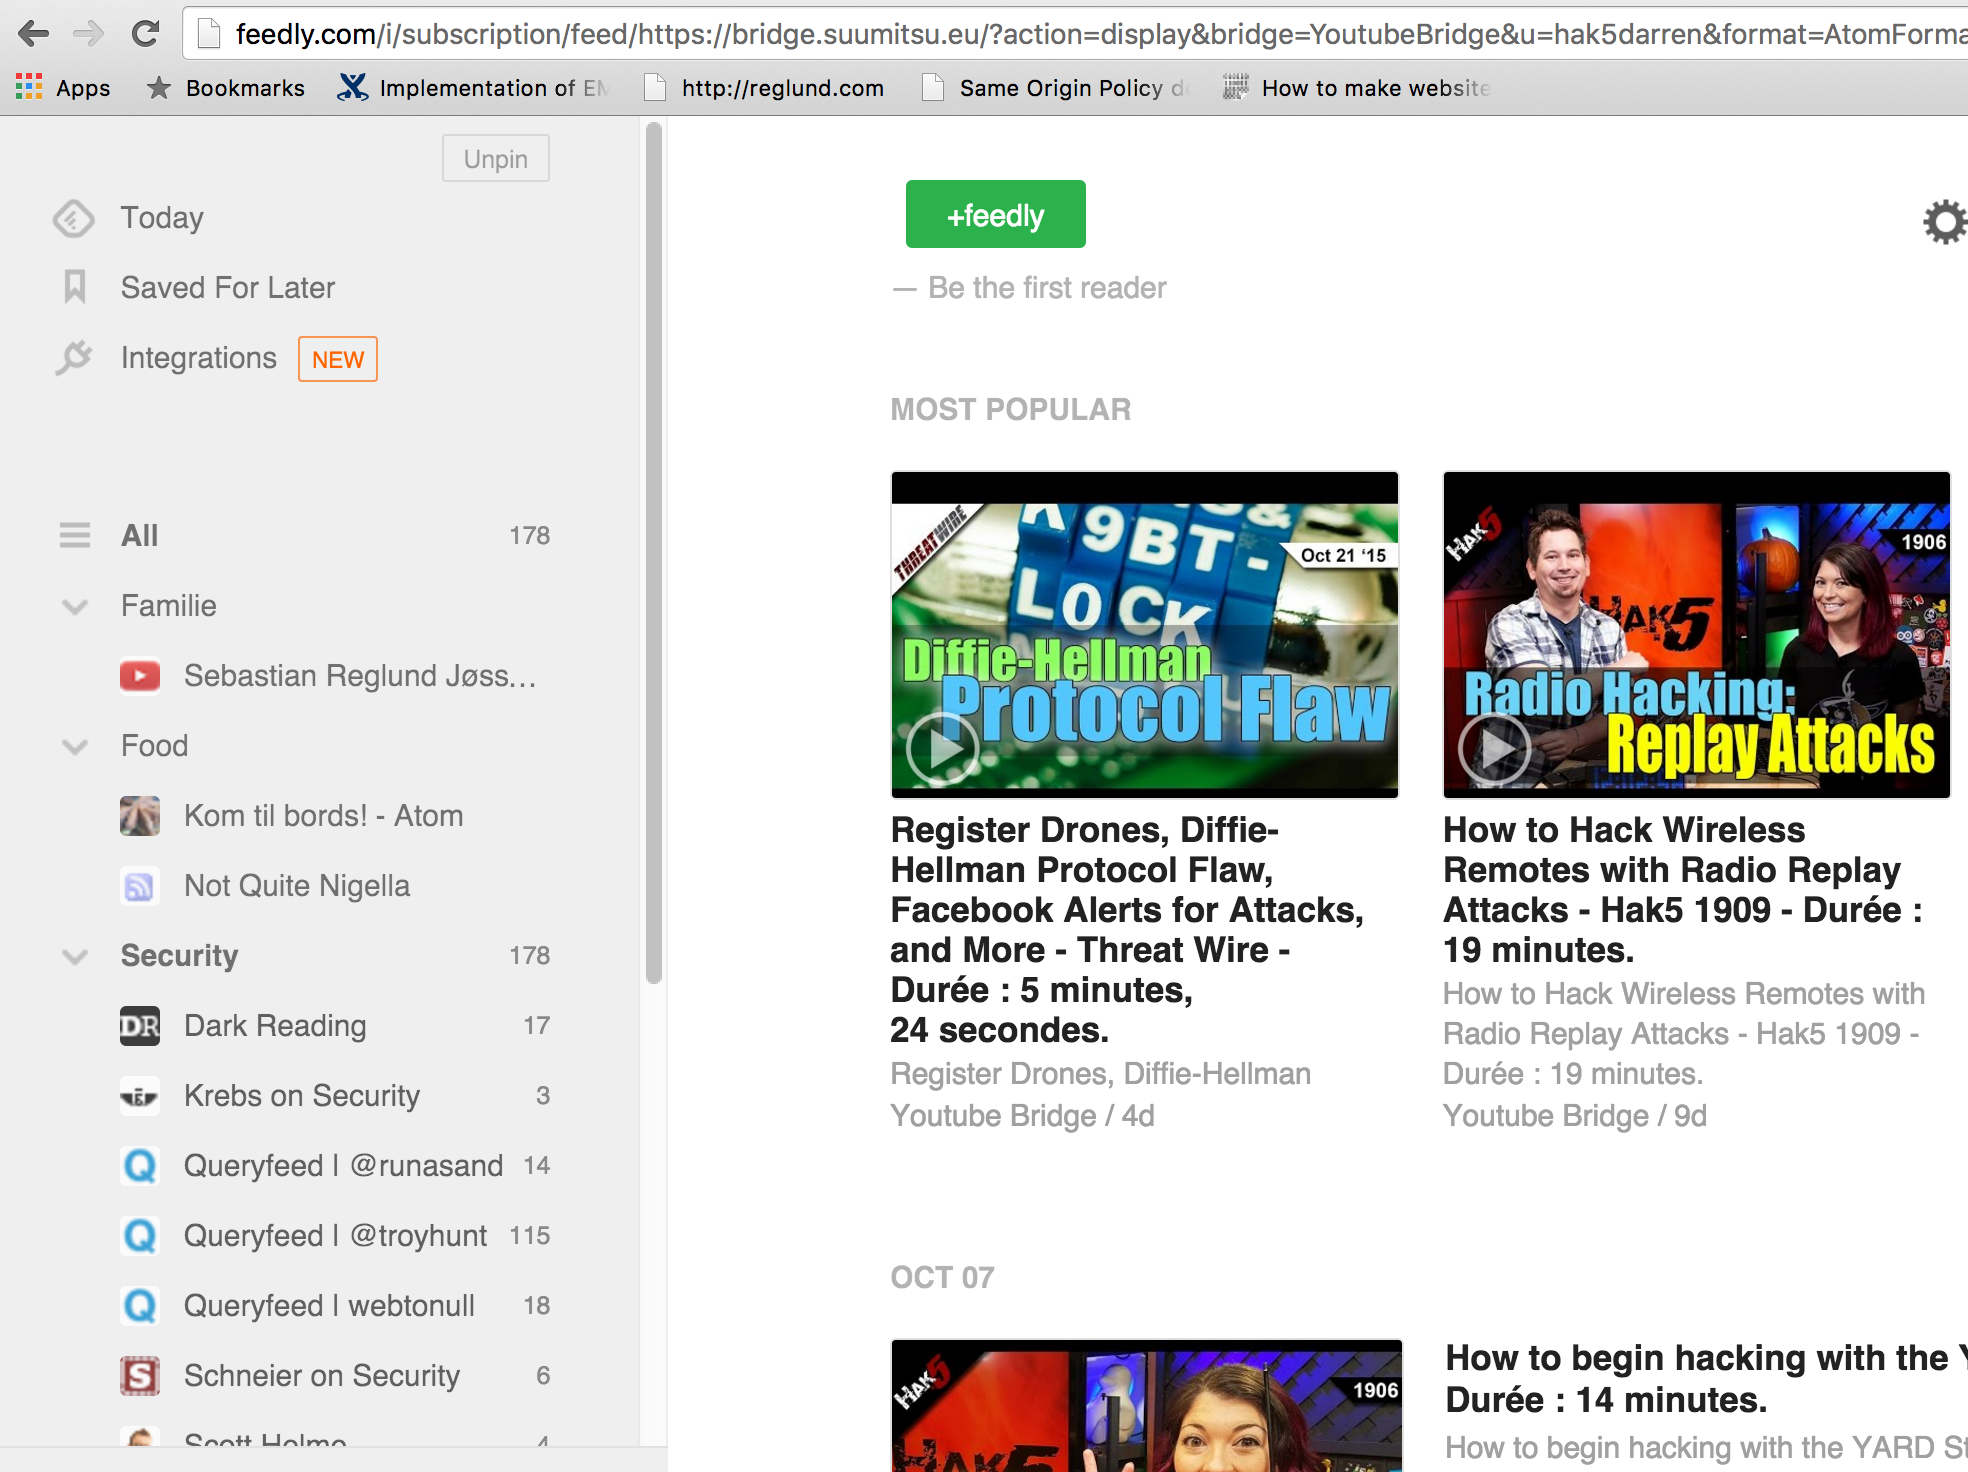Viewport: 1968px width, 1472px height.
Task: Open Not Quite Nigella feed
Action: pos(297,886)
